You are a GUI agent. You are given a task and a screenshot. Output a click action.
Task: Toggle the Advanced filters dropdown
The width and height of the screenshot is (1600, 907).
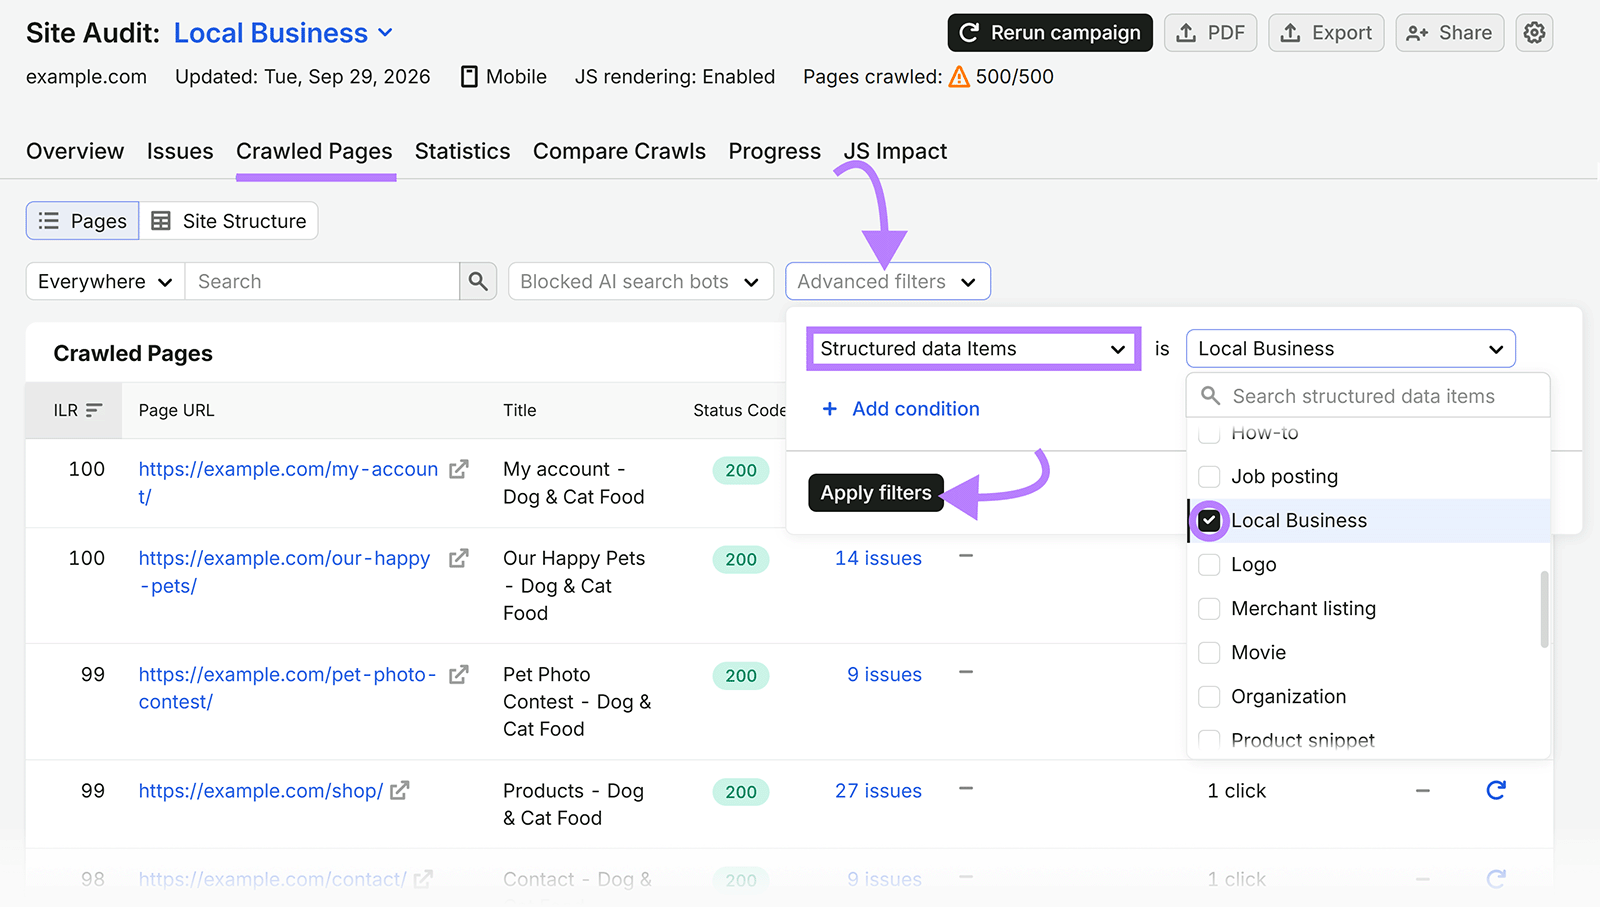coord(887,281)
